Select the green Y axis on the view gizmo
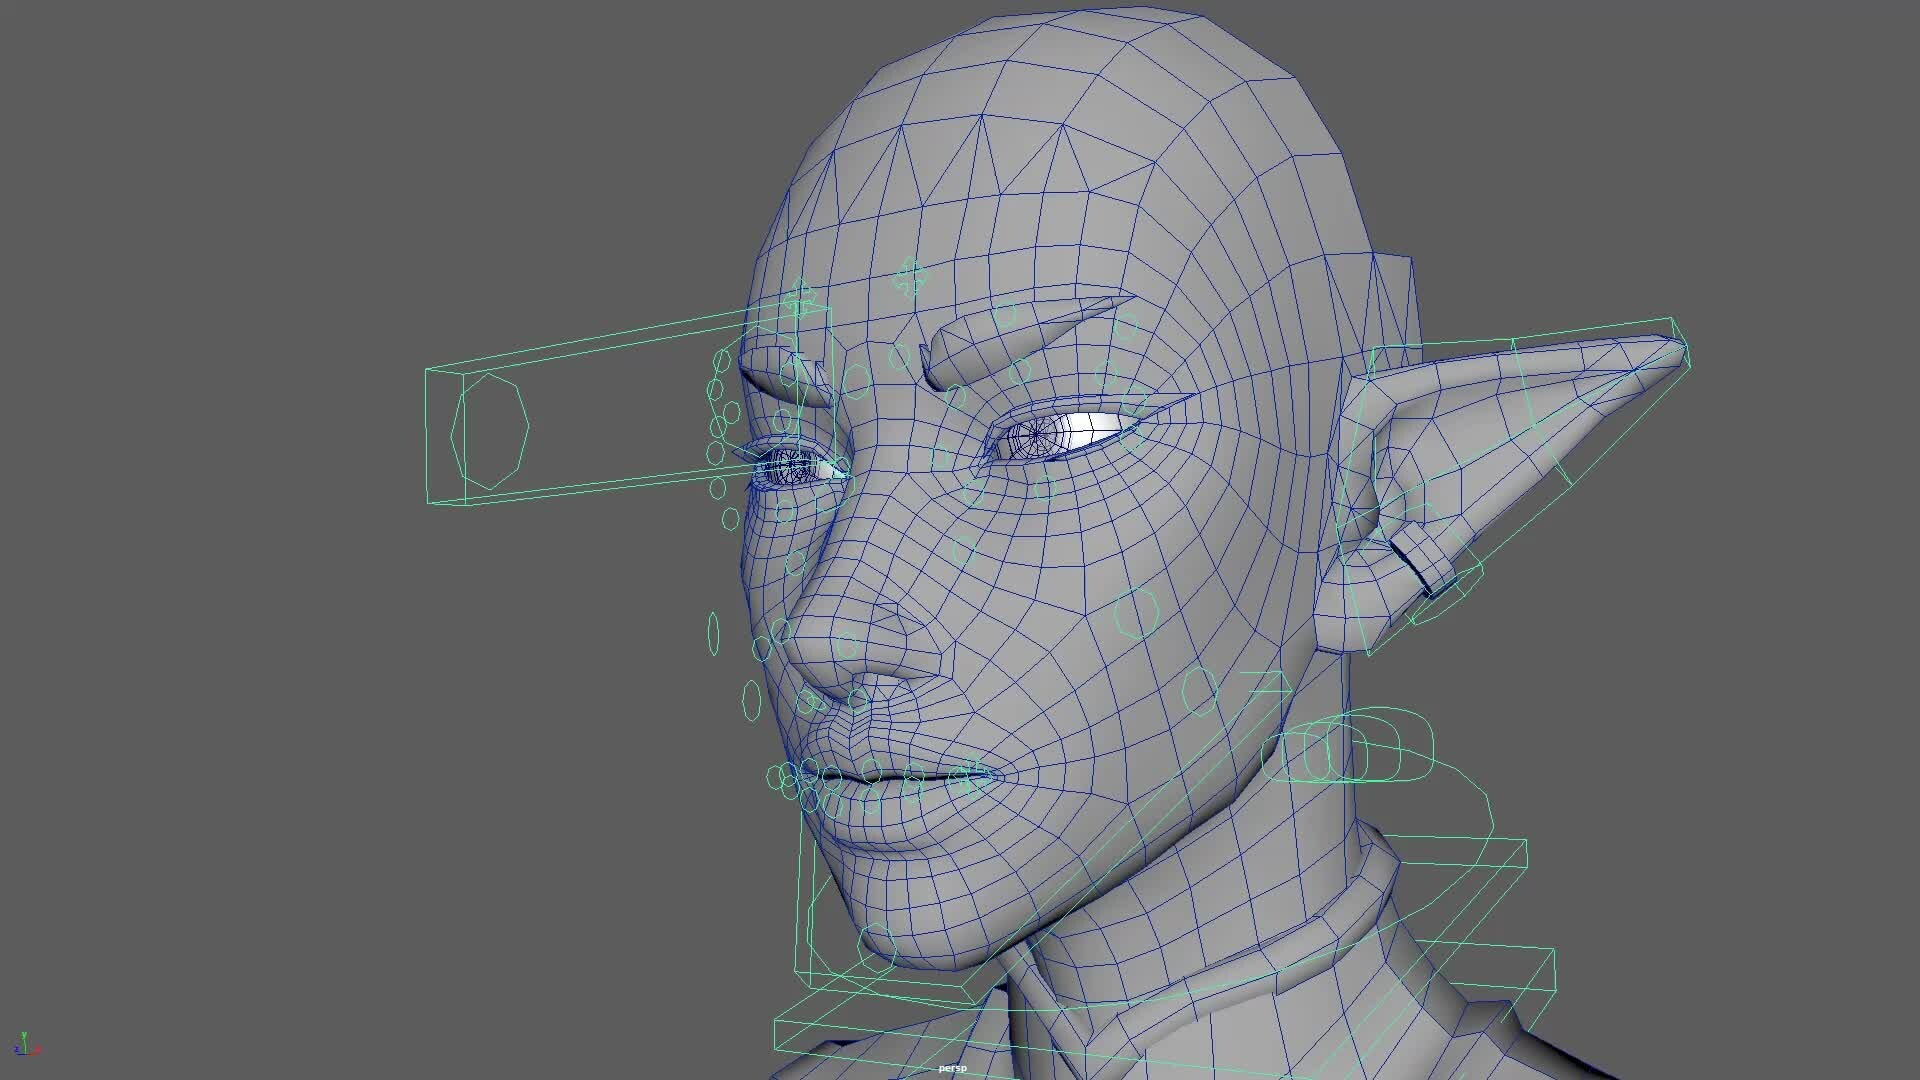The image size is (1920, 1080). coord(25,1035)
